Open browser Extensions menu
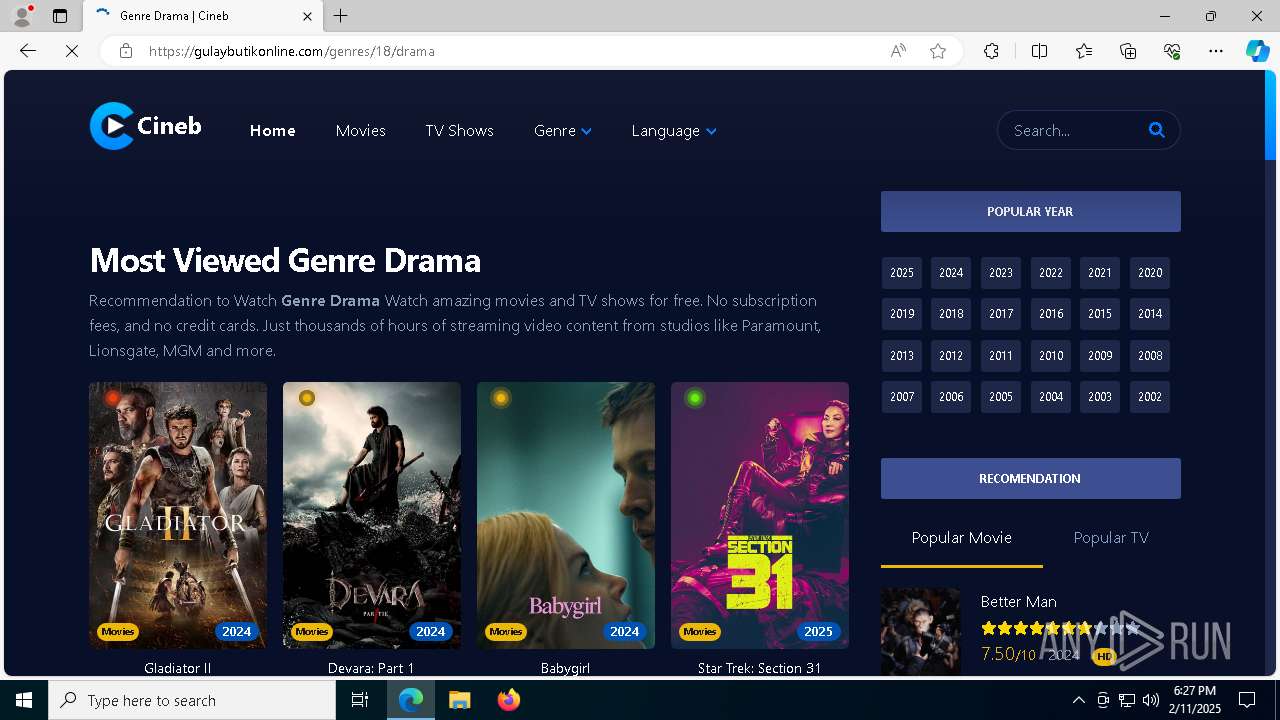The width and height of the screenshot is (1280, 720). tap(991, 51)
